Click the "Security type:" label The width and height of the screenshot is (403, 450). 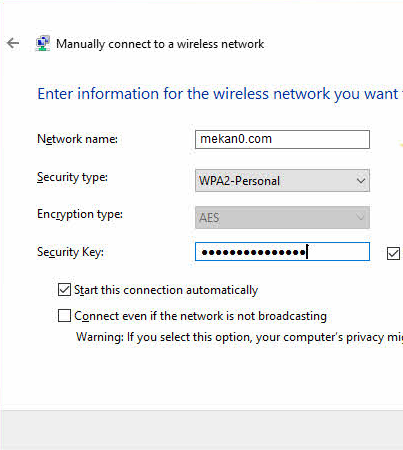[72, 177]
